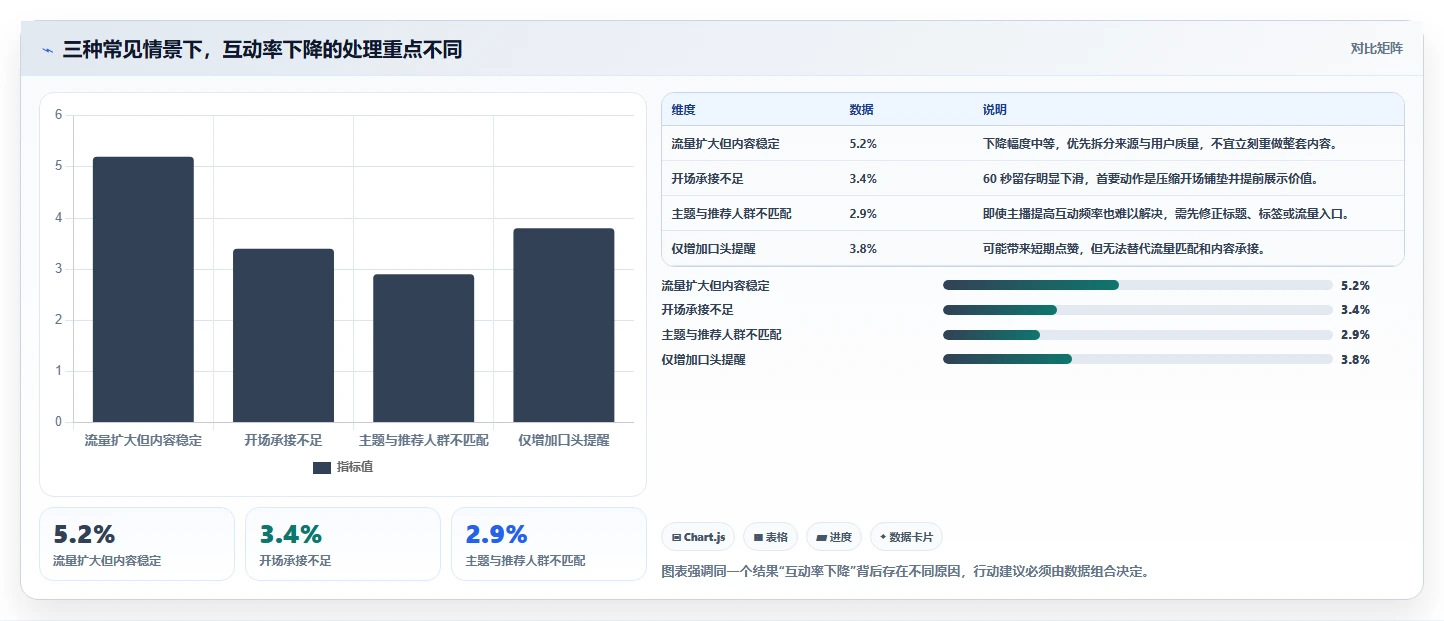Select the 表格 tag chip

tap(770, 537)
